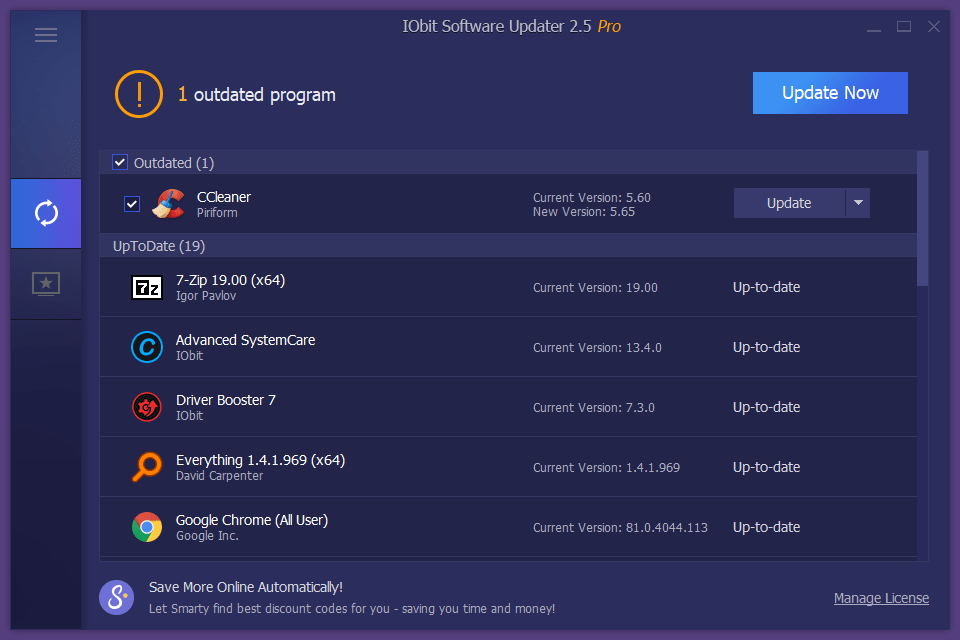
Task: Uncheck the Outdated (1) group checkbox
Action: tap(120, 162)
